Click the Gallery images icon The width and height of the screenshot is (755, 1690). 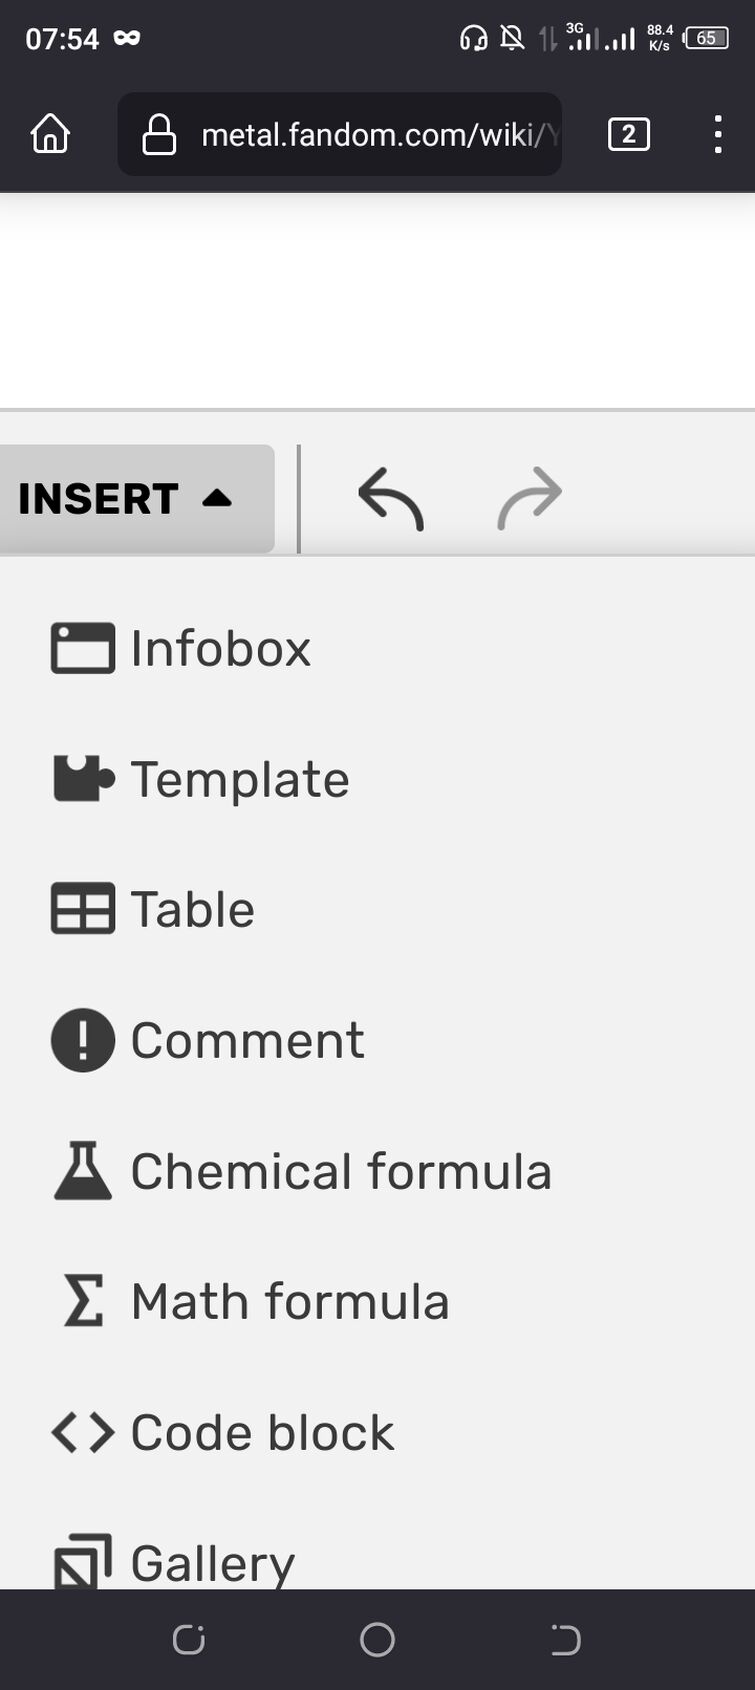click(82, 1561)
